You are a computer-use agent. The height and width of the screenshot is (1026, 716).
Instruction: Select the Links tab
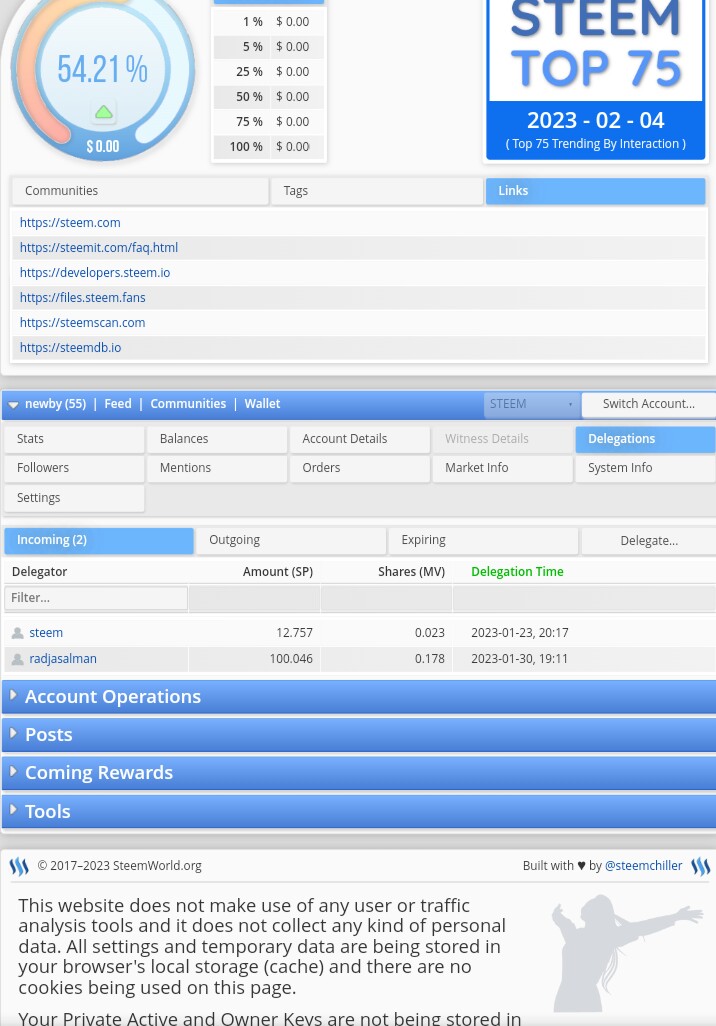(596, 191)
